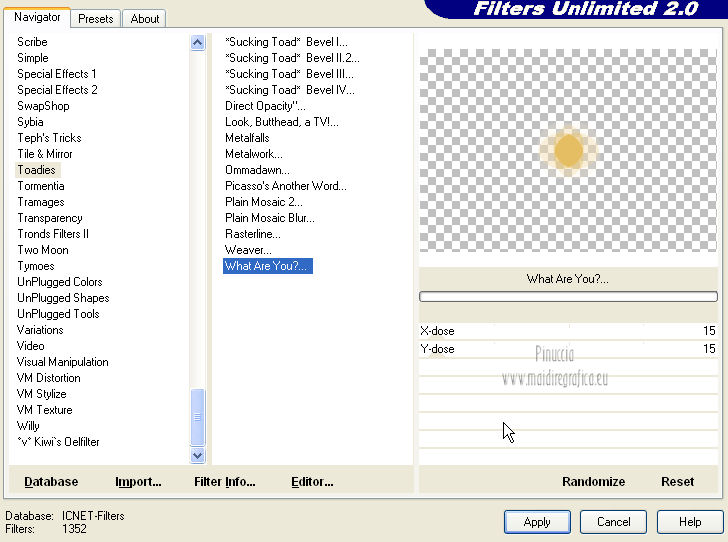This screenshot has width=728, height=542.
Task: Choose Picasso's Another Word... filter
Action: pos(286,186)
